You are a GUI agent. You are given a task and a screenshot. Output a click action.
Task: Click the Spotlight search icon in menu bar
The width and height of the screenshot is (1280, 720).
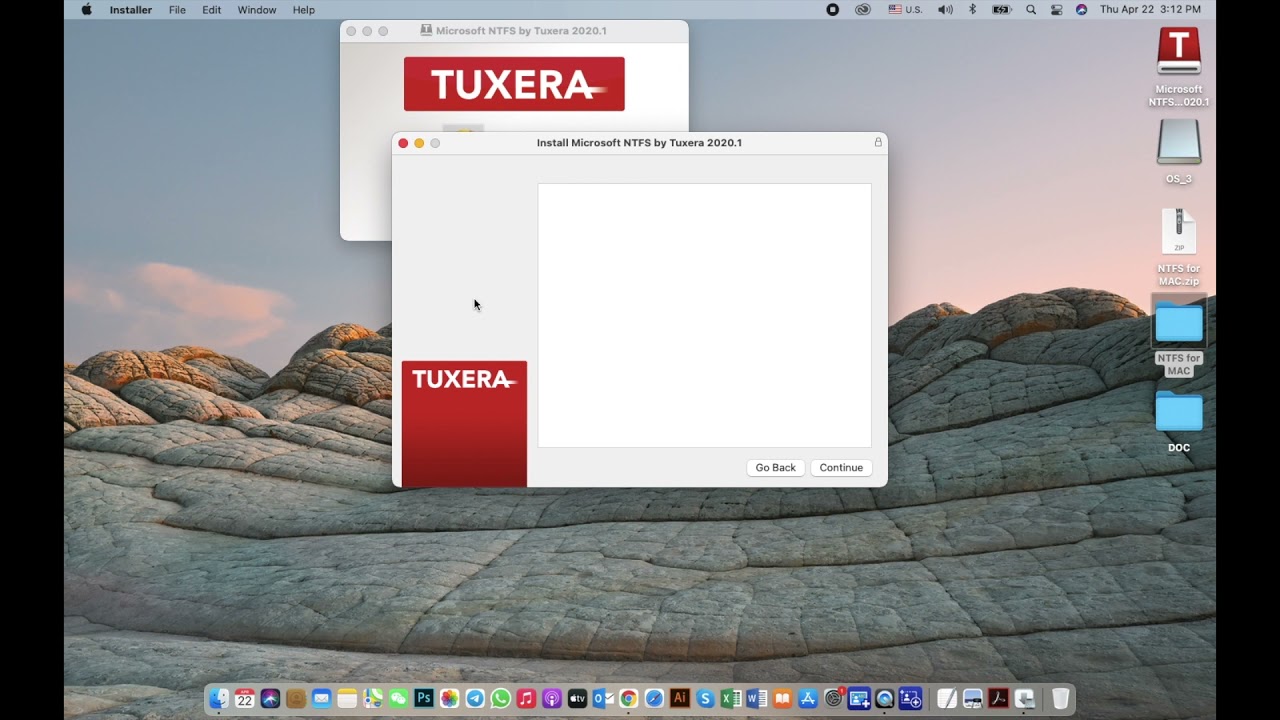coord(1031,9)
